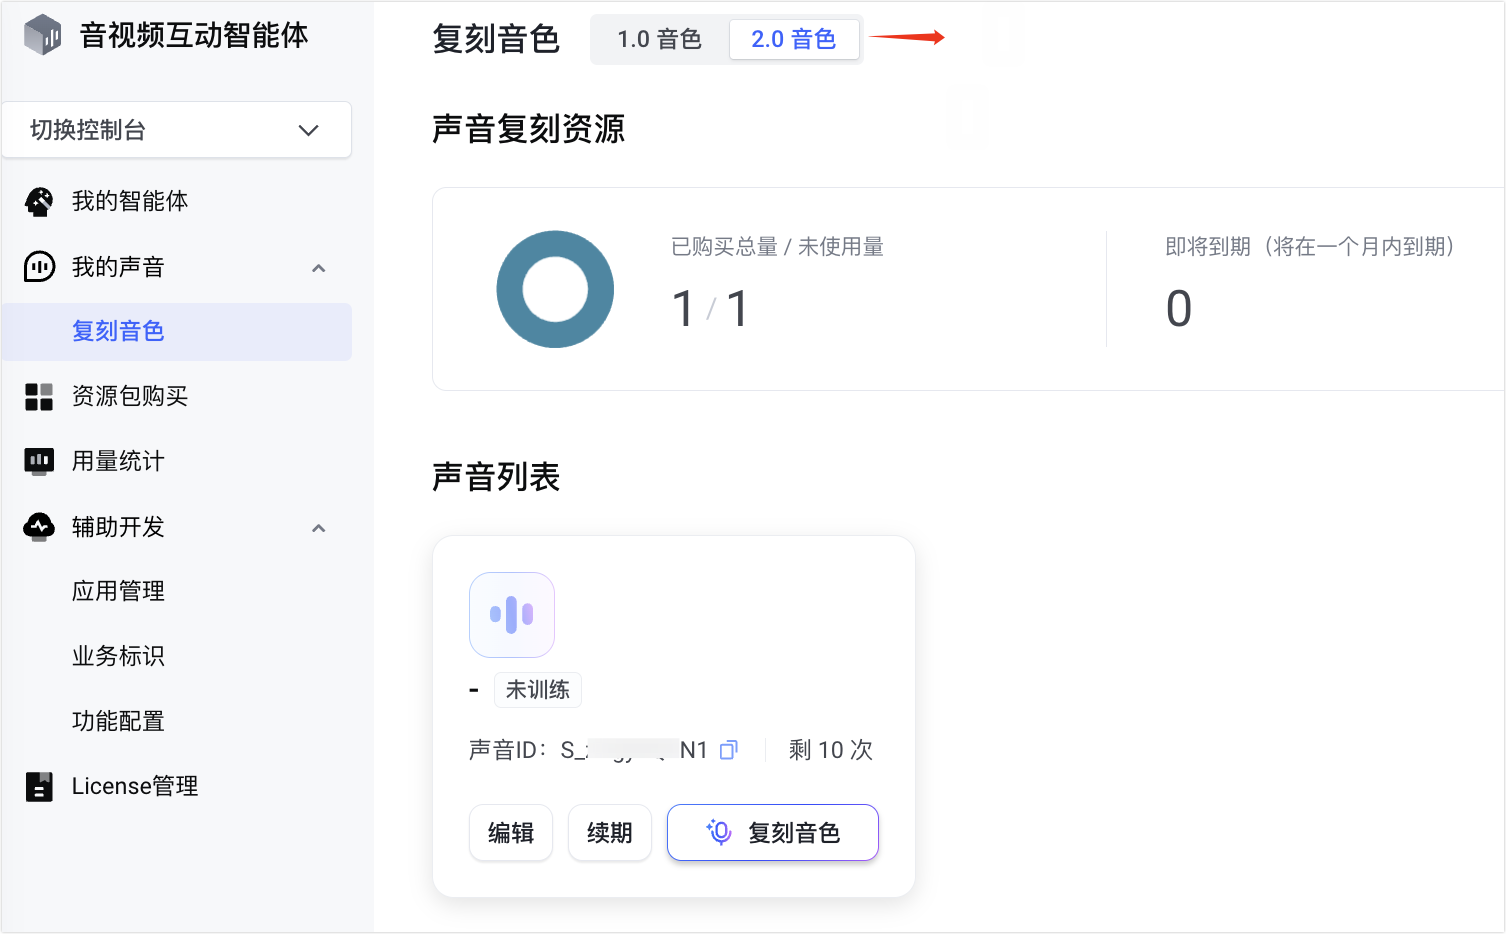Click the 剩 10 次 remaining count
The image size is (1506, 934).
point(830,750)
